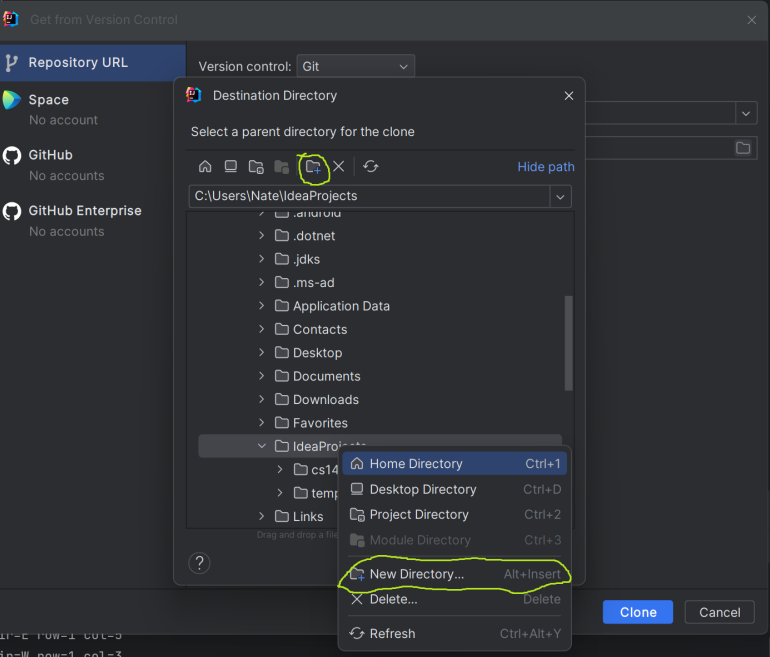Image resolution: width=770 pixels, height=657 pixels.
Task: Open path history dropdown arrow
Action: click(560, 197)
